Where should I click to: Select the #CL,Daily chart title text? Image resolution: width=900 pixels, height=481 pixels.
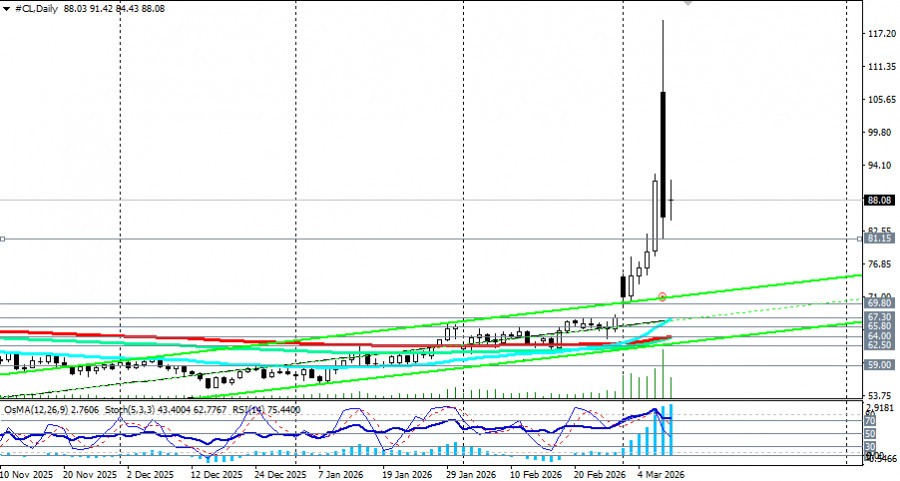[x=36, y=9]
